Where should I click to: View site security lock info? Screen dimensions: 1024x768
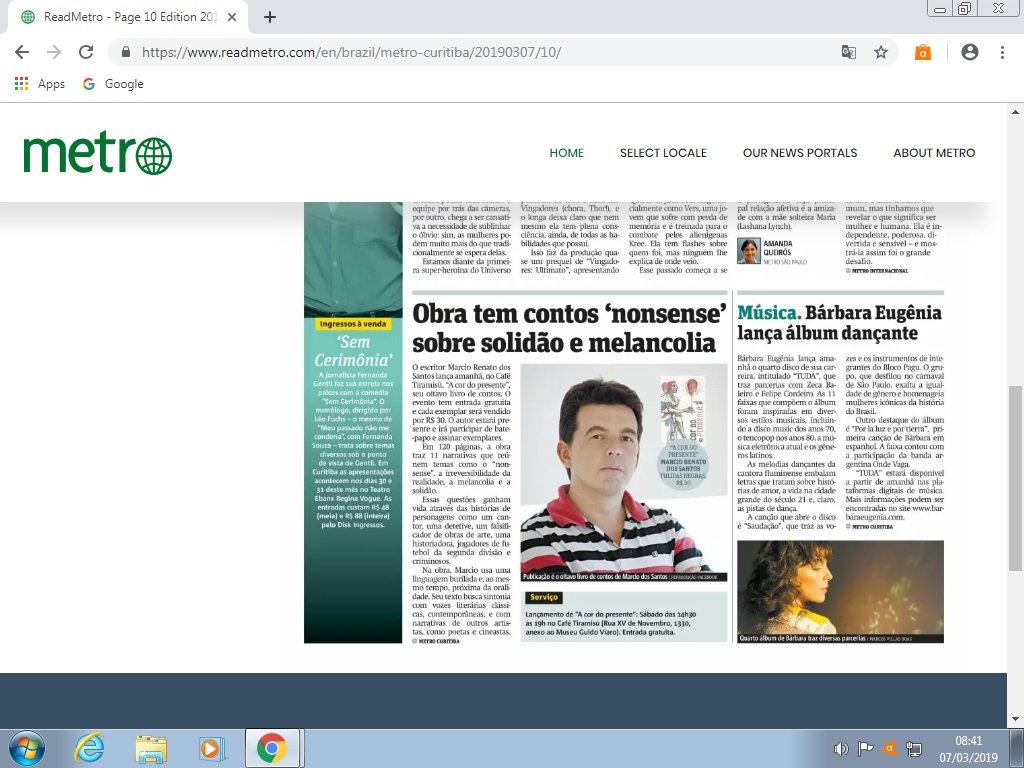(127, 52)
